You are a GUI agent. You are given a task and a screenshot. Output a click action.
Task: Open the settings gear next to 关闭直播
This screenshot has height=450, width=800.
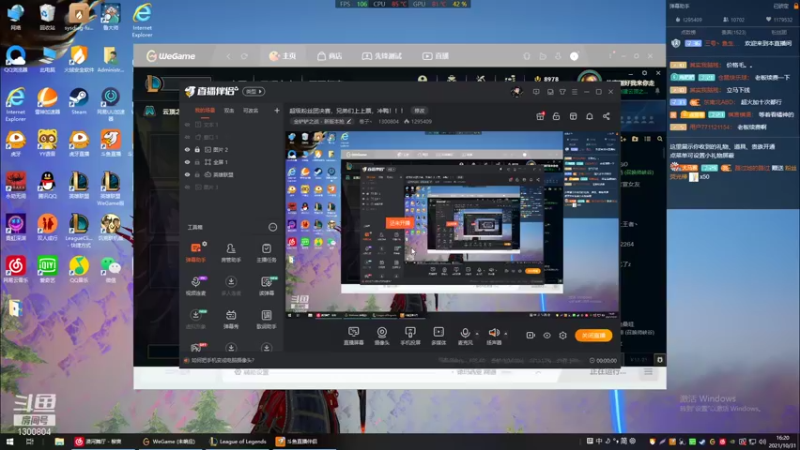[x=563, y=335]
